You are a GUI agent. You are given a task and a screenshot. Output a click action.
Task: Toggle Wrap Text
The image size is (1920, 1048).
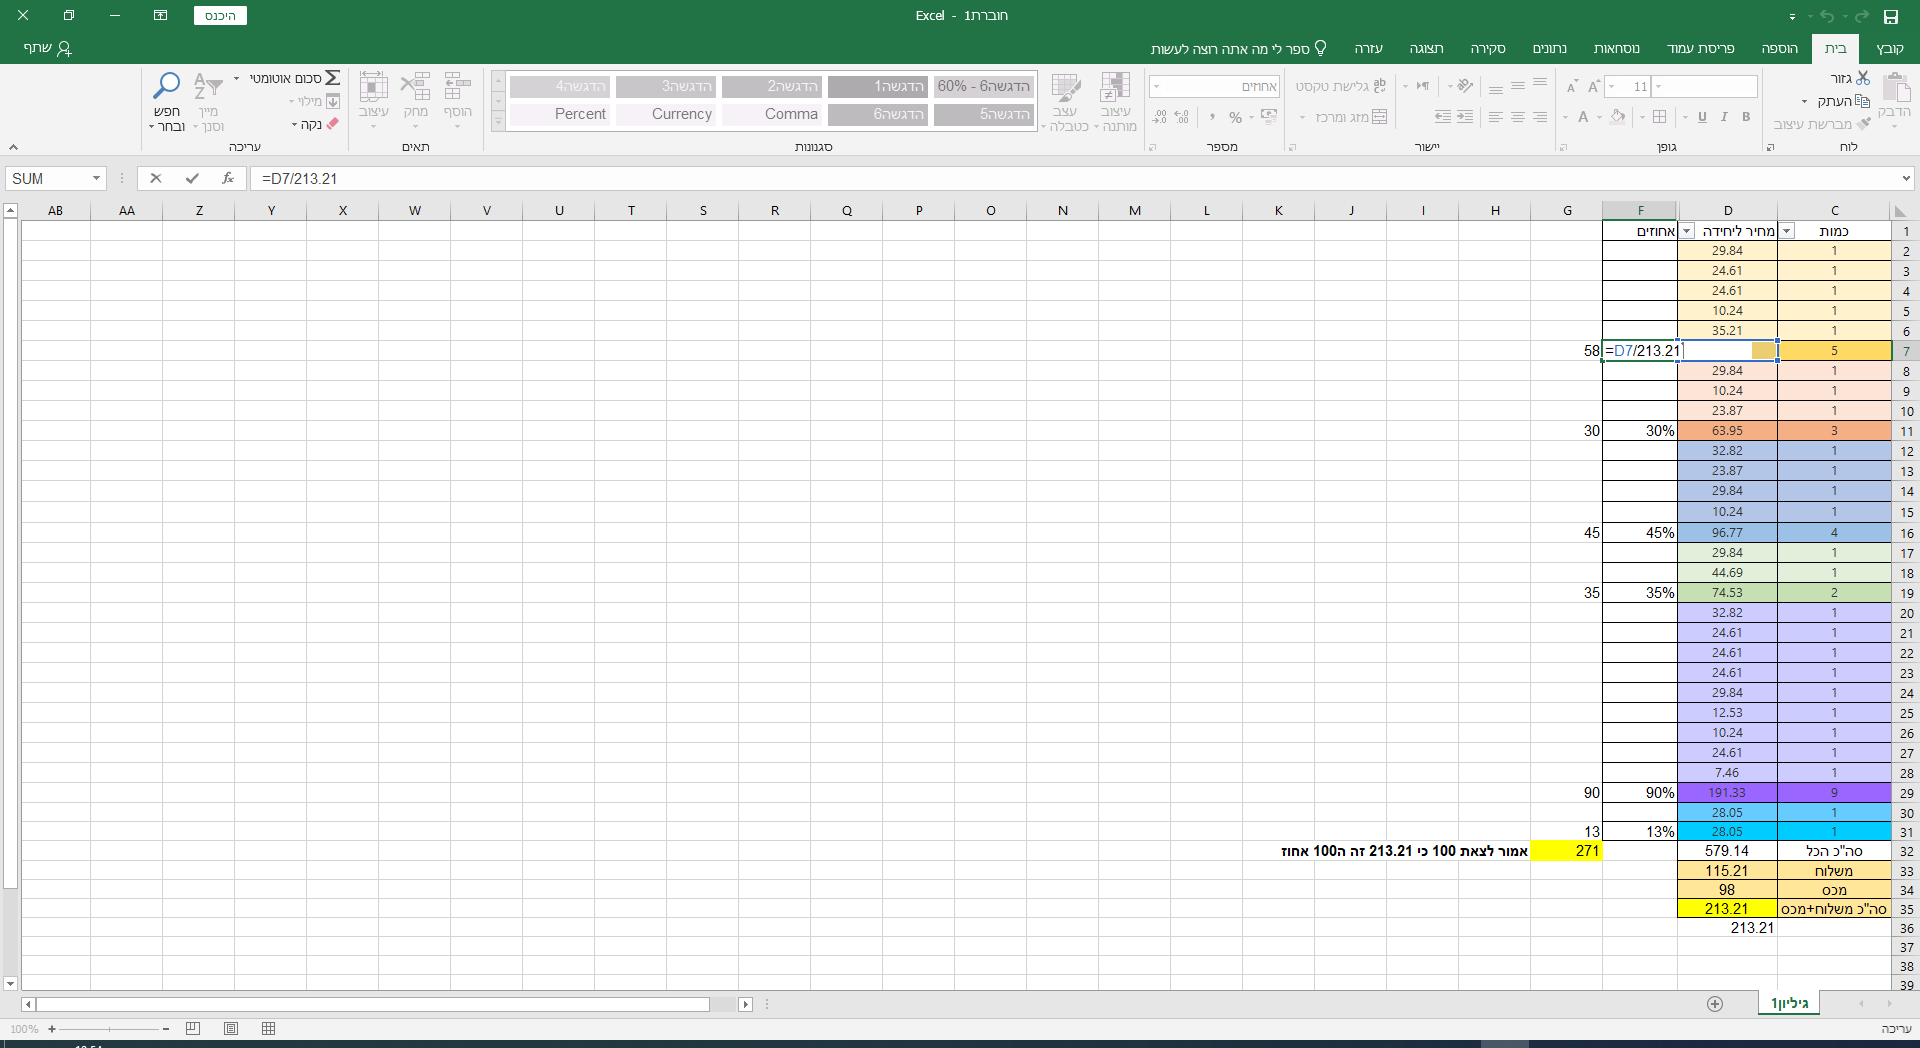[1341, 86]
